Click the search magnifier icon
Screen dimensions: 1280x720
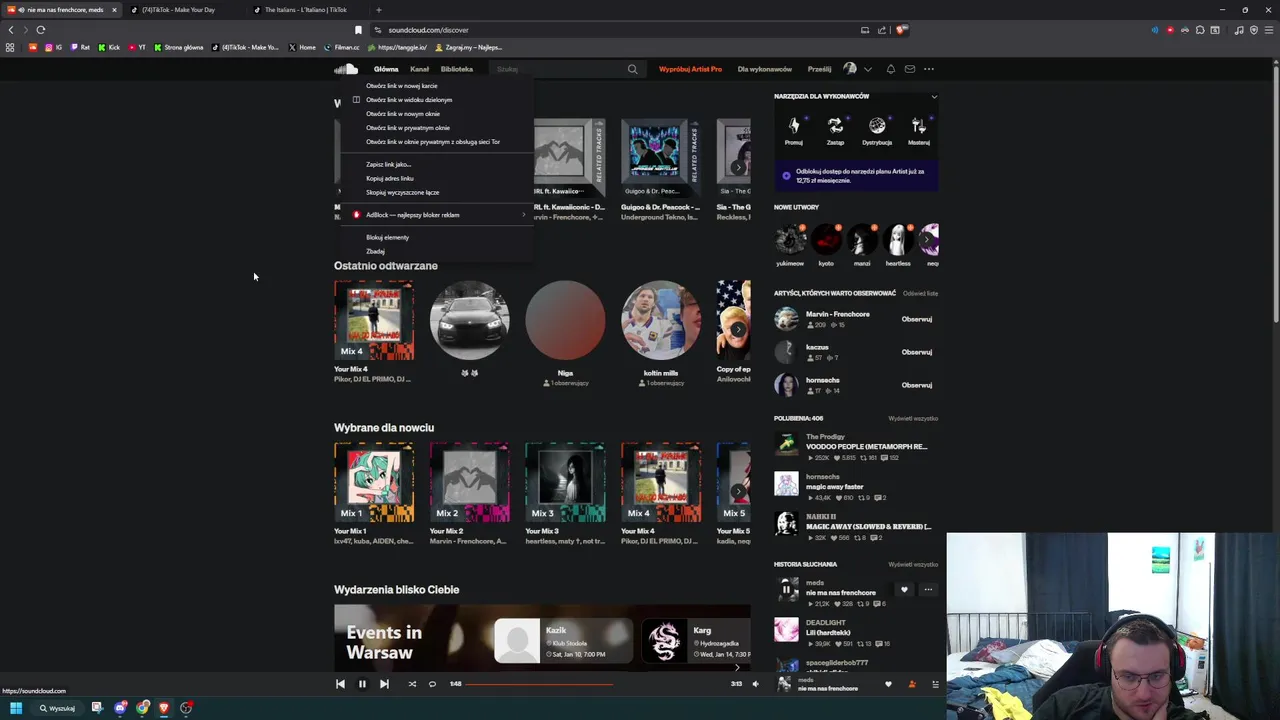click(632, 69)
